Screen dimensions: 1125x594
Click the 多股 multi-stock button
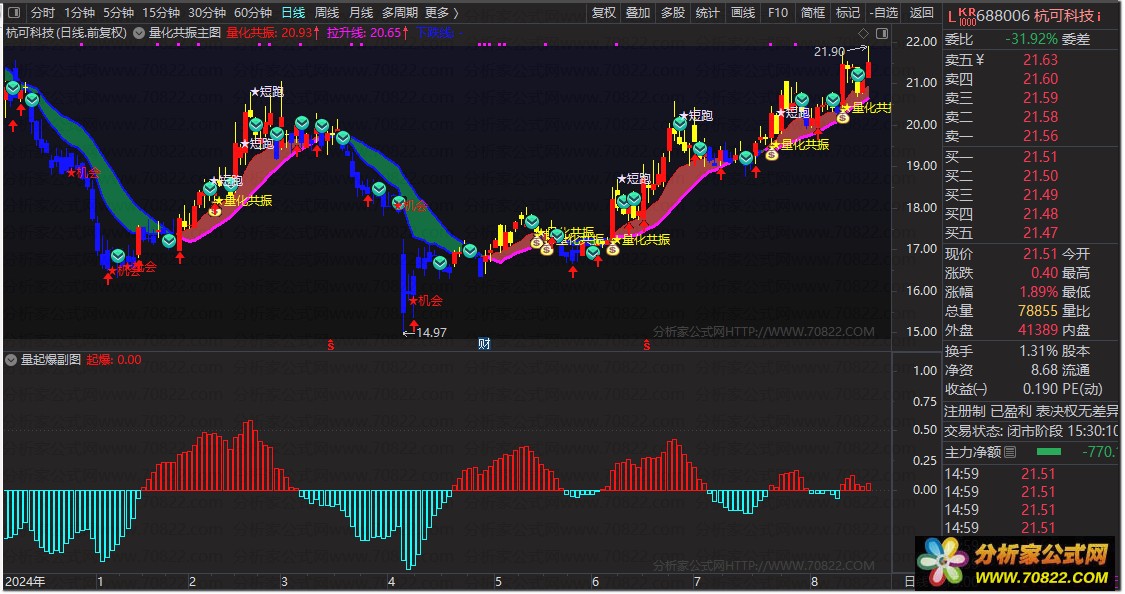tap(672, 12)
